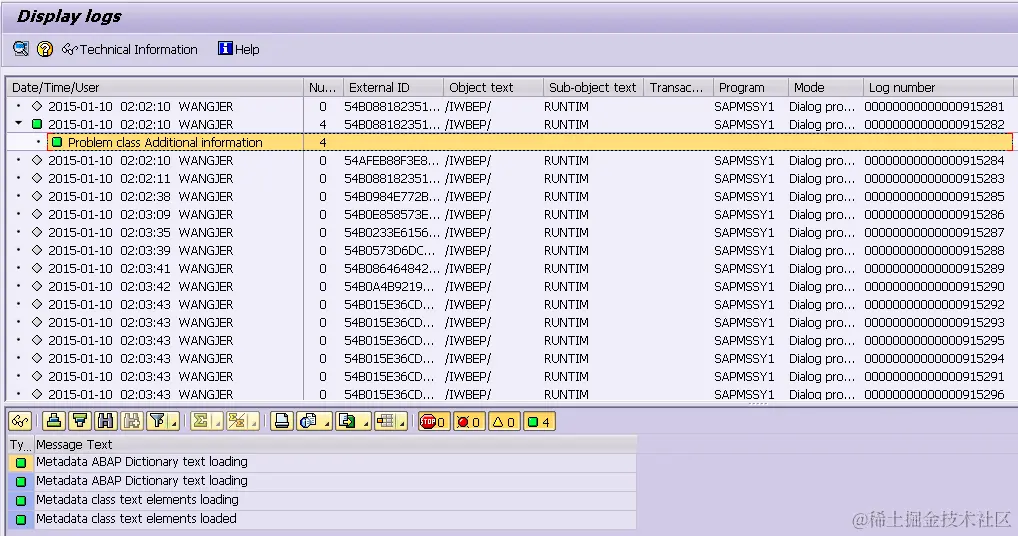Click diamond icon of log 915284 row

pyautogui.click(x=37, y=160)
